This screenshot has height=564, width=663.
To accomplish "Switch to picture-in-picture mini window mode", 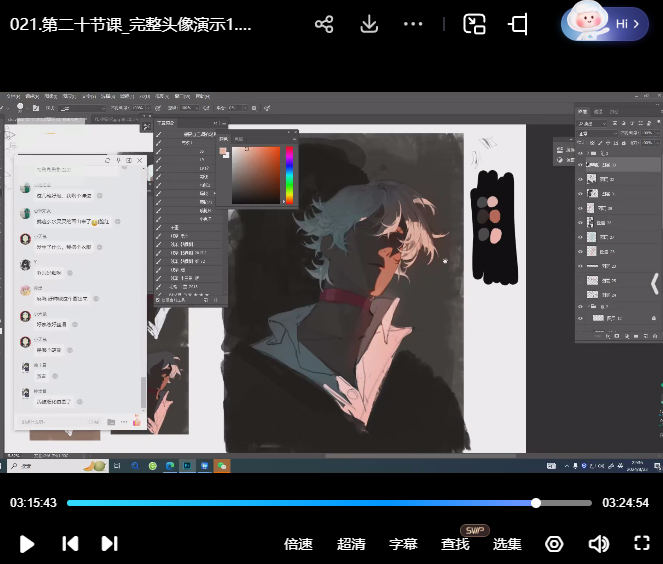I will coord(475,25).
